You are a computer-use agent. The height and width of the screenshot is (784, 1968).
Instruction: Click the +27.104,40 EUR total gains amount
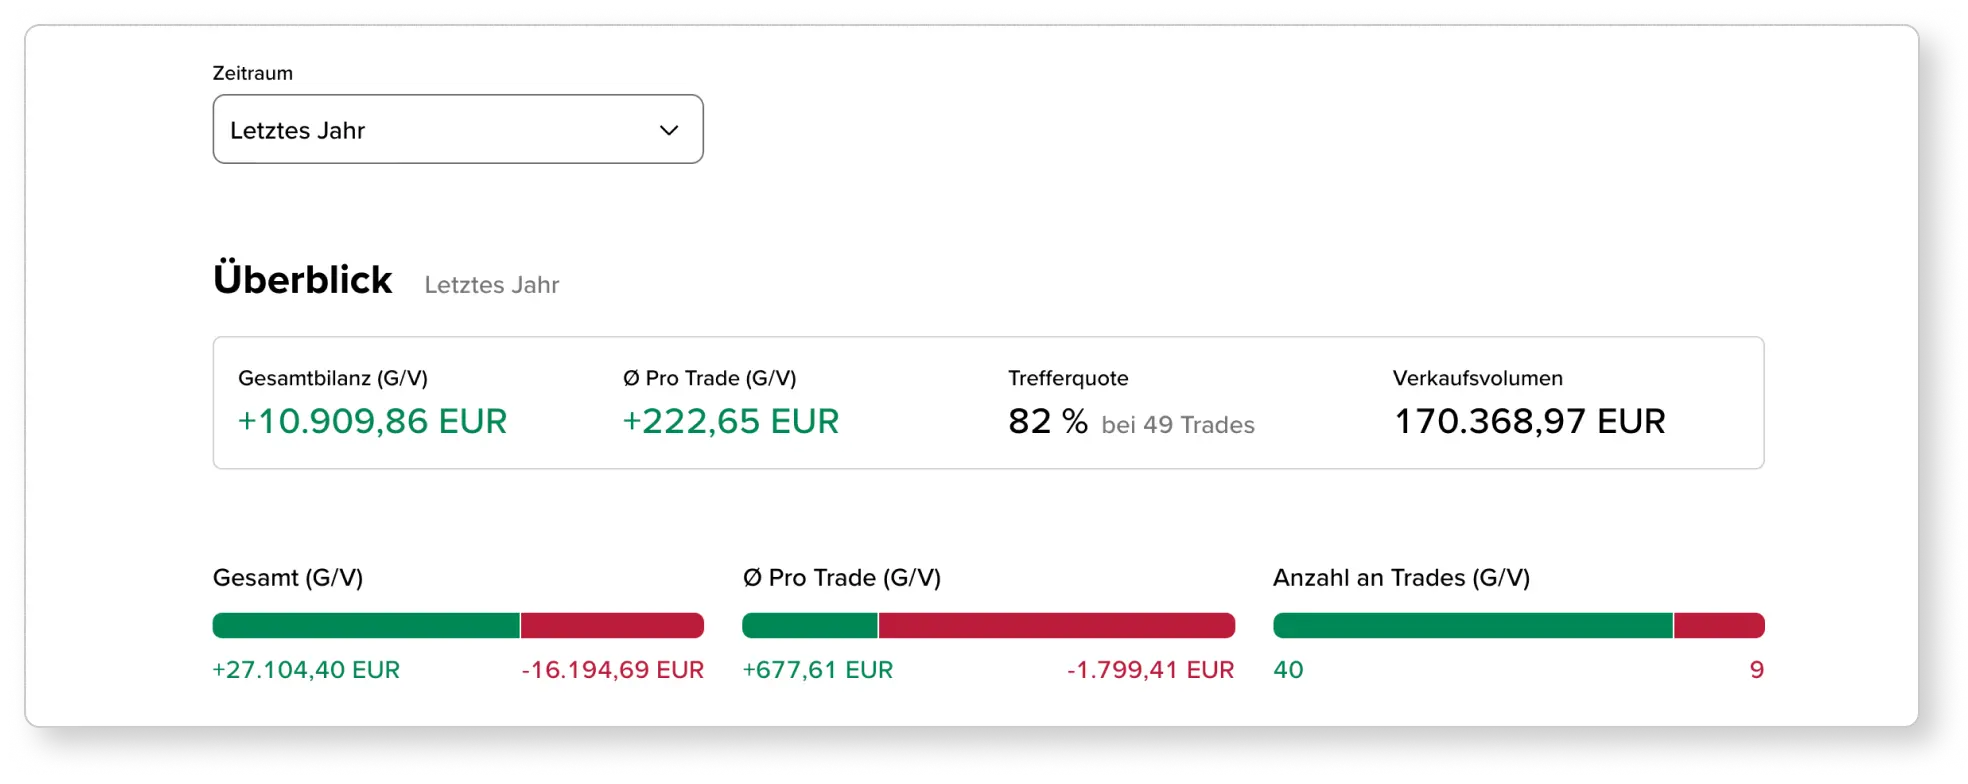pos(306,670)
